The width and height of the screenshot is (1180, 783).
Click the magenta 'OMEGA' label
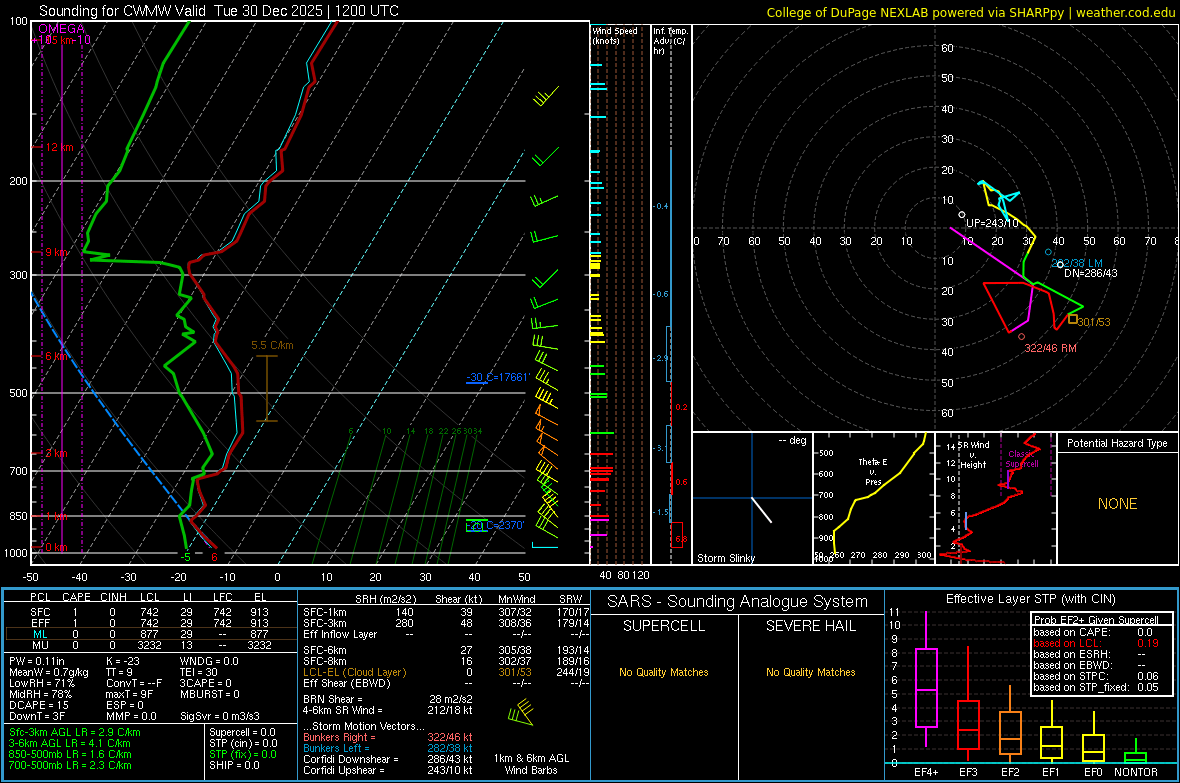[x=61, y=29]
